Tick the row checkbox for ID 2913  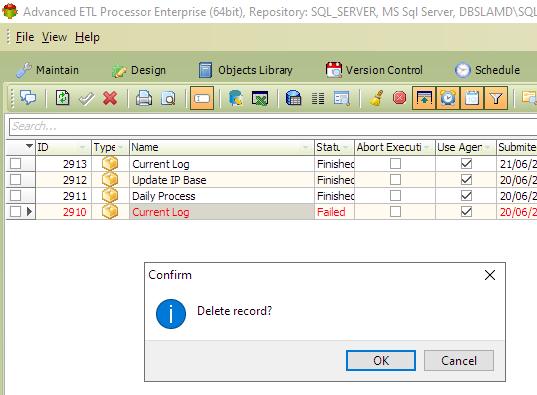(x=15, y=164)
